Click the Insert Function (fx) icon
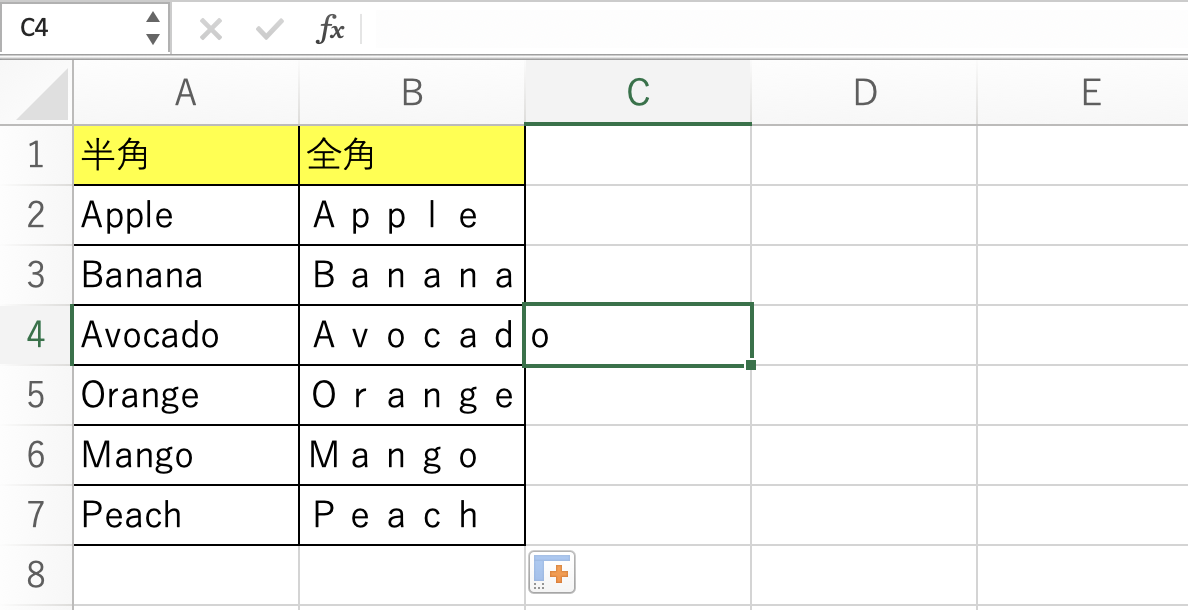The image size is (1188, 610). (331, 28)
